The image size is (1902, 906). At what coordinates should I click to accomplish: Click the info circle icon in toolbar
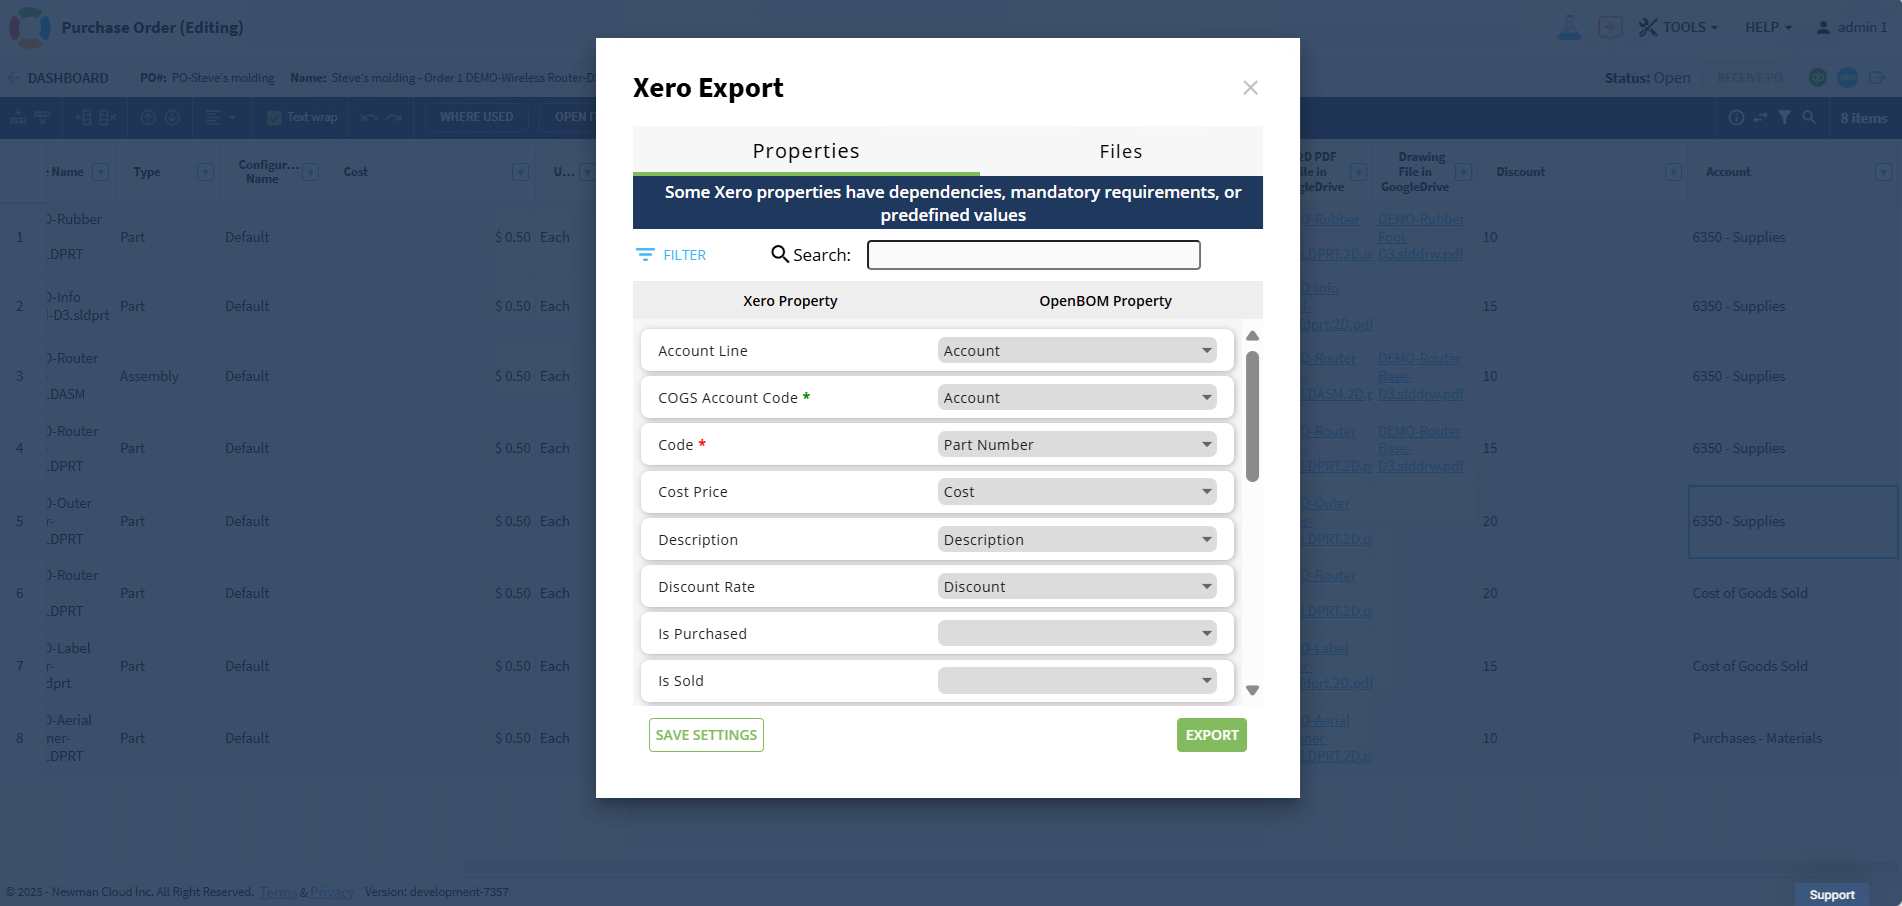pyautogui.click(x=1736, y=118)
